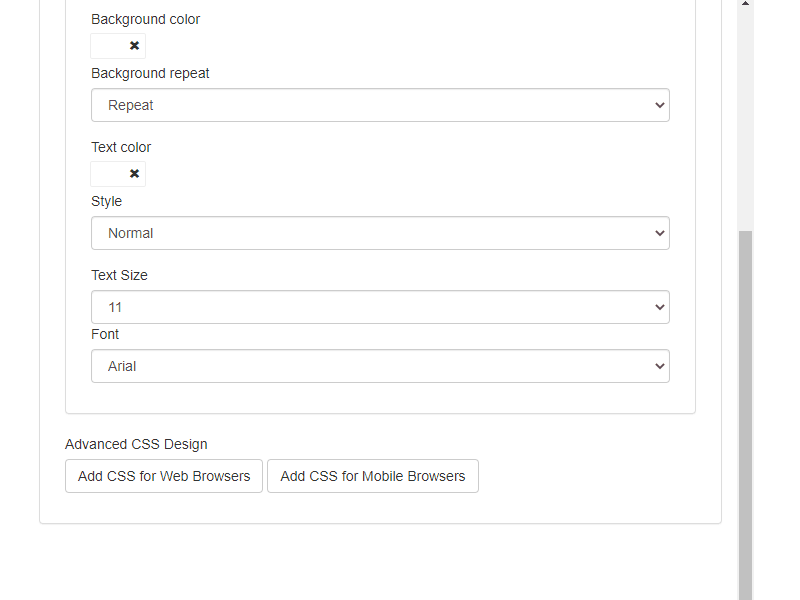Click the "Text Size" field label
The image size is (800, 600).
(119, 275)
